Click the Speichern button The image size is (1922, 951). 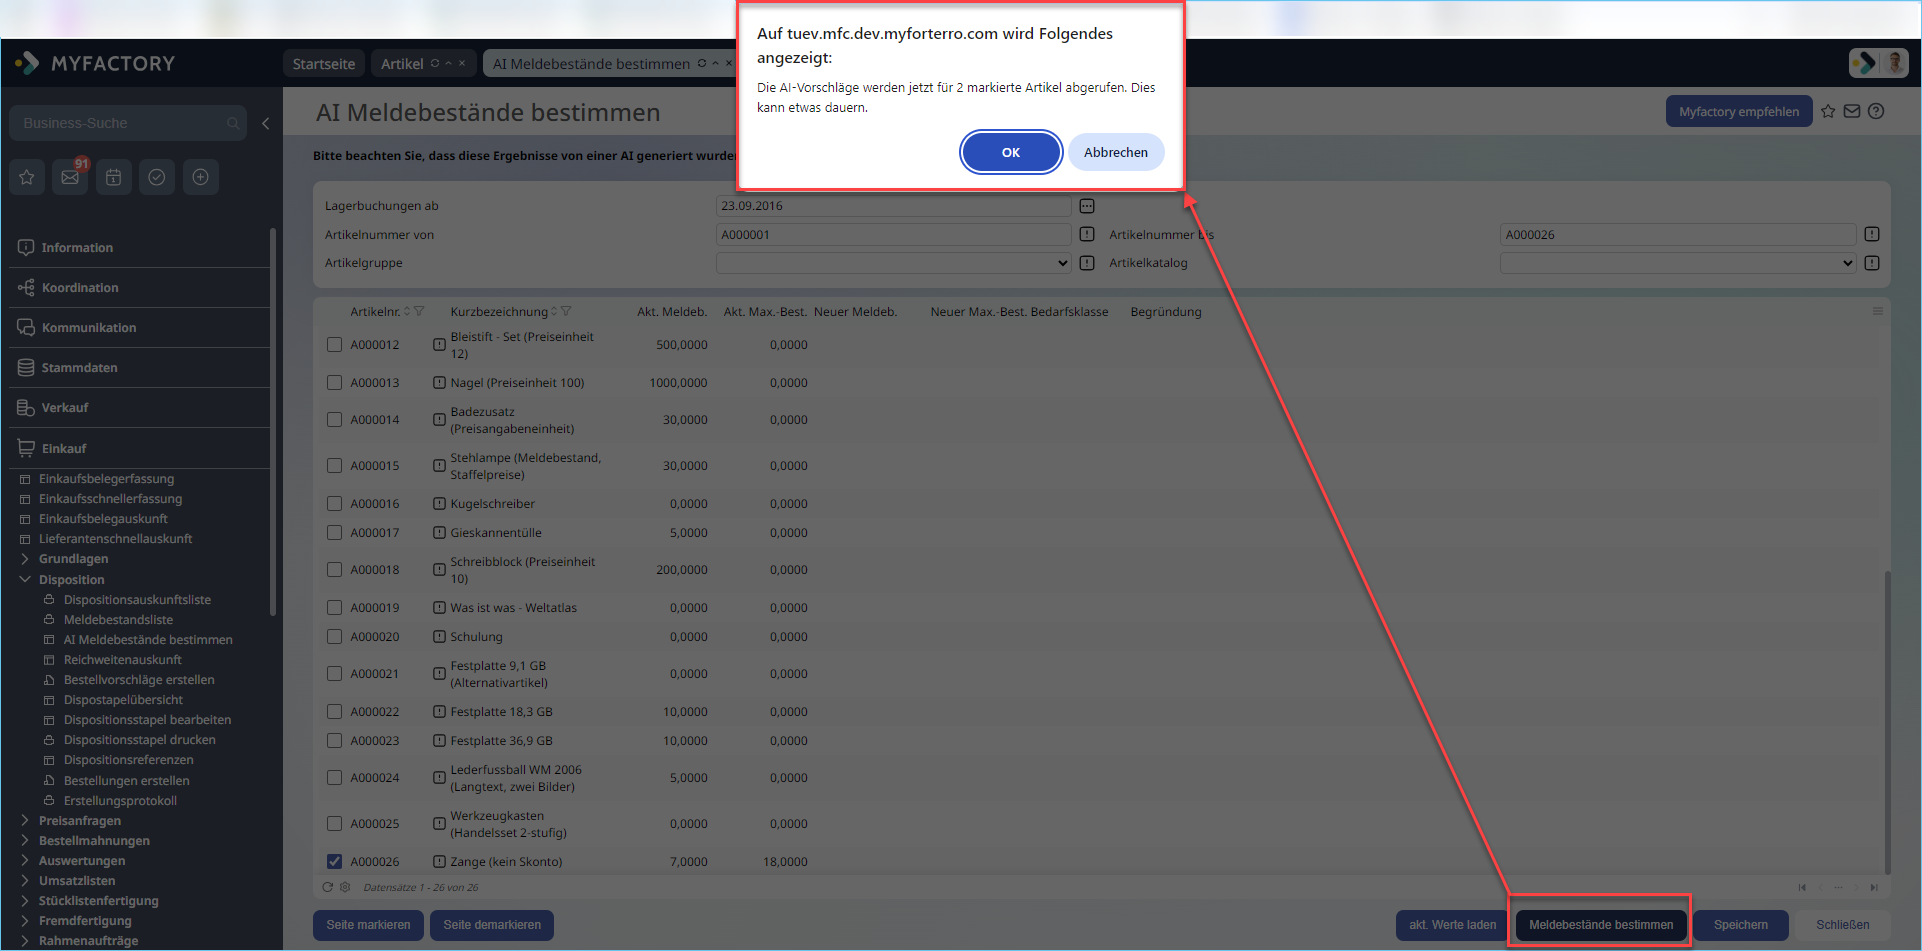coord(1741,925)
